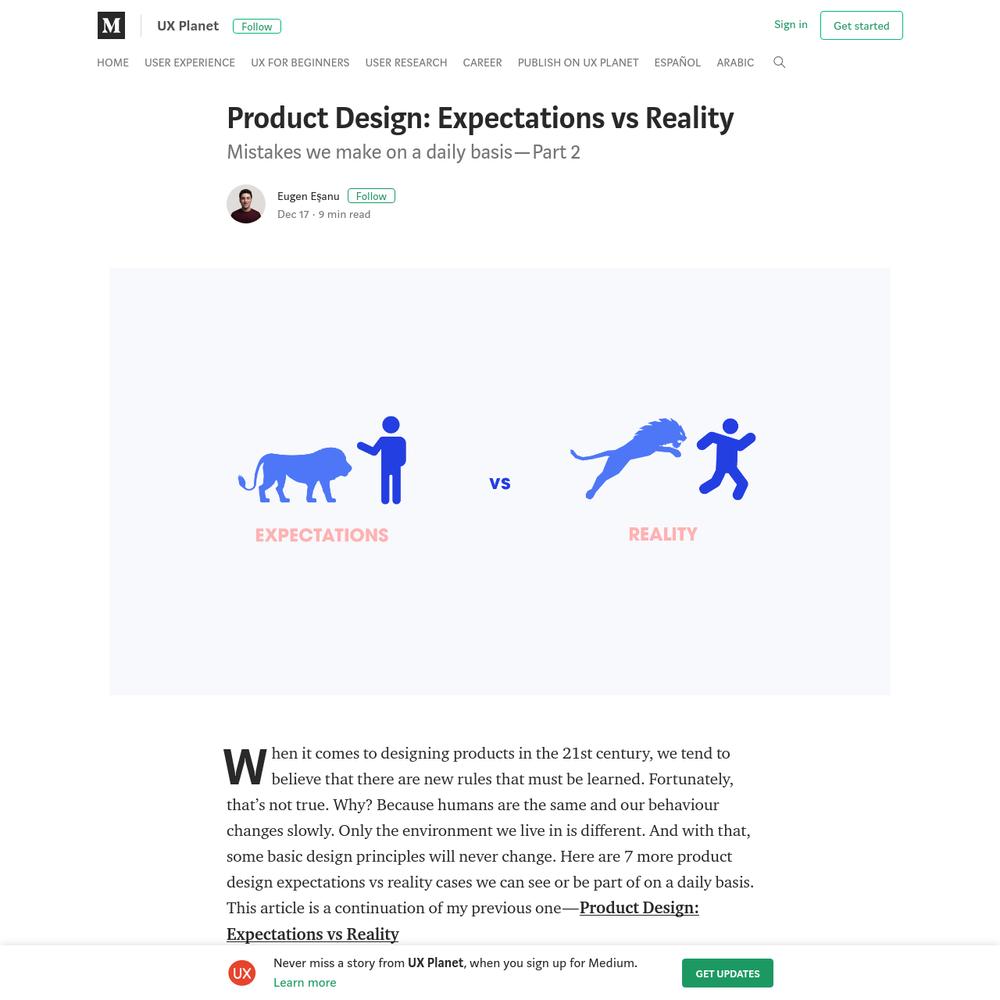Follow author Eugen Eșanu
The width and height of the screenshot is (1000, 1000).
371,196
